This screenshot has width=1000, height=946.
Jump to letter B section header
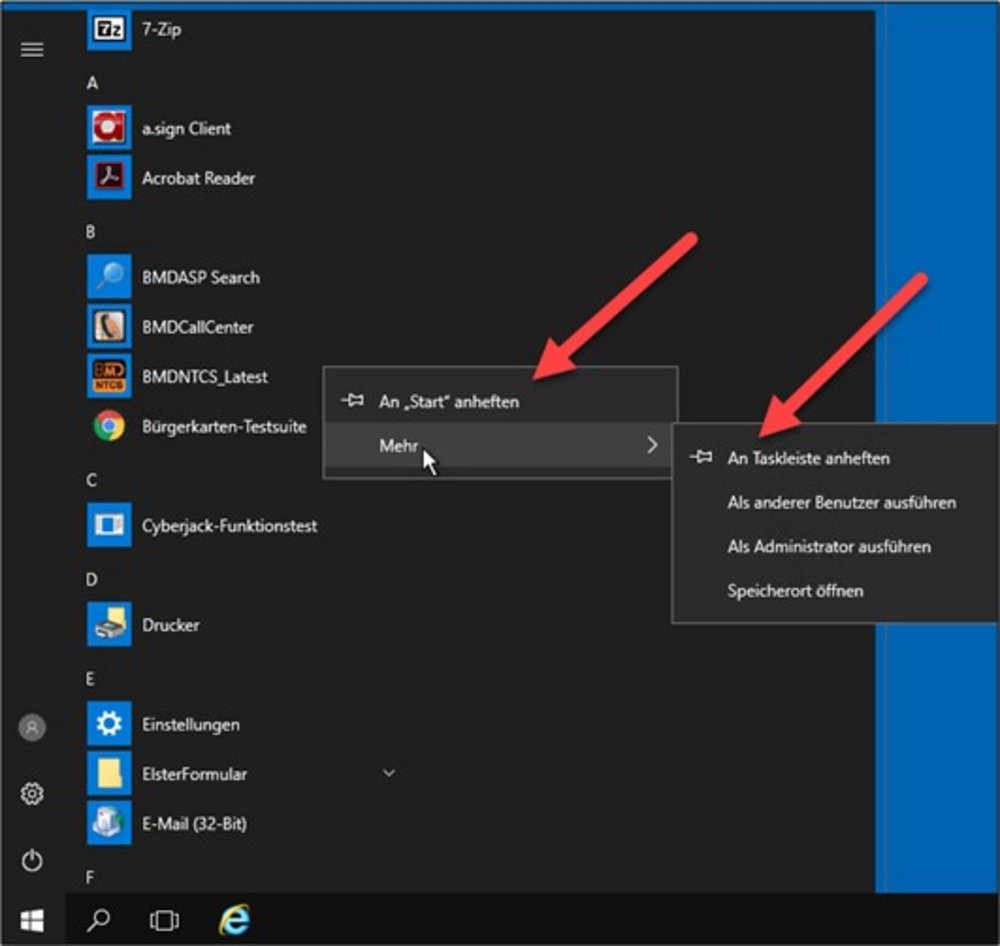(x=91, y=232)
